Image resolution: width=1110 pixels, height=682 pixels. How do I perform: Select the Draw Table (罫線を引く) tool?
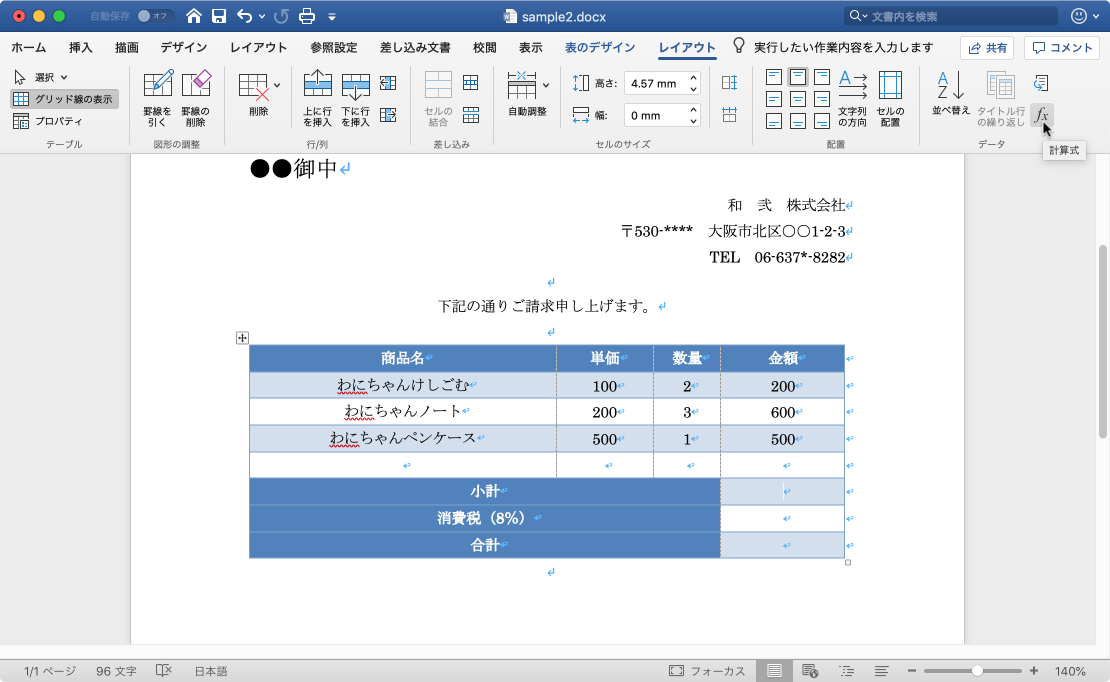coord(157,98)
